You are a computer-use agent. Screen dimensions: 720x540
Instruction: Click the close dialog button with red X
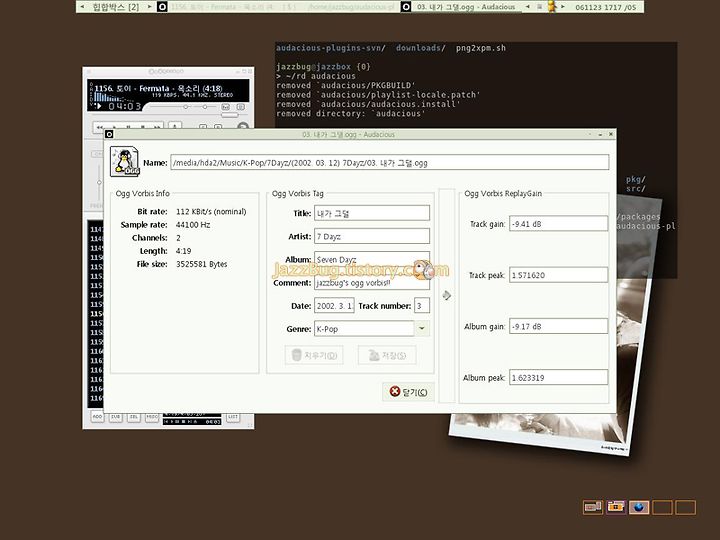408,392
